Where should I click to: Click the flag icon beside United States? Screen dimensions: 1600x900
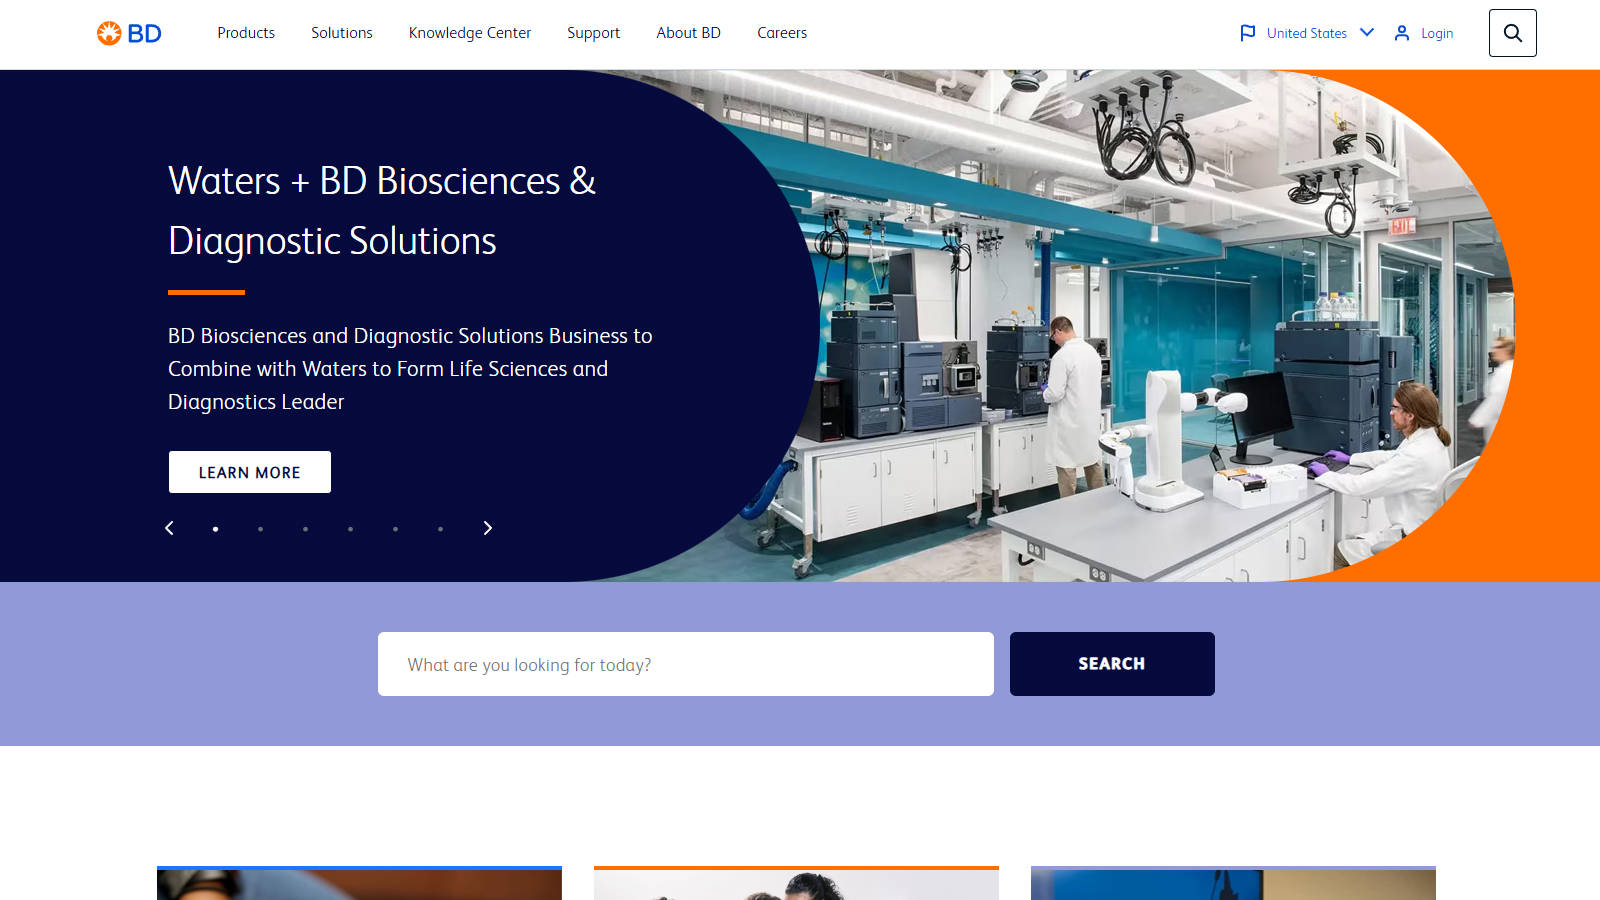[x=1248, y=33]
